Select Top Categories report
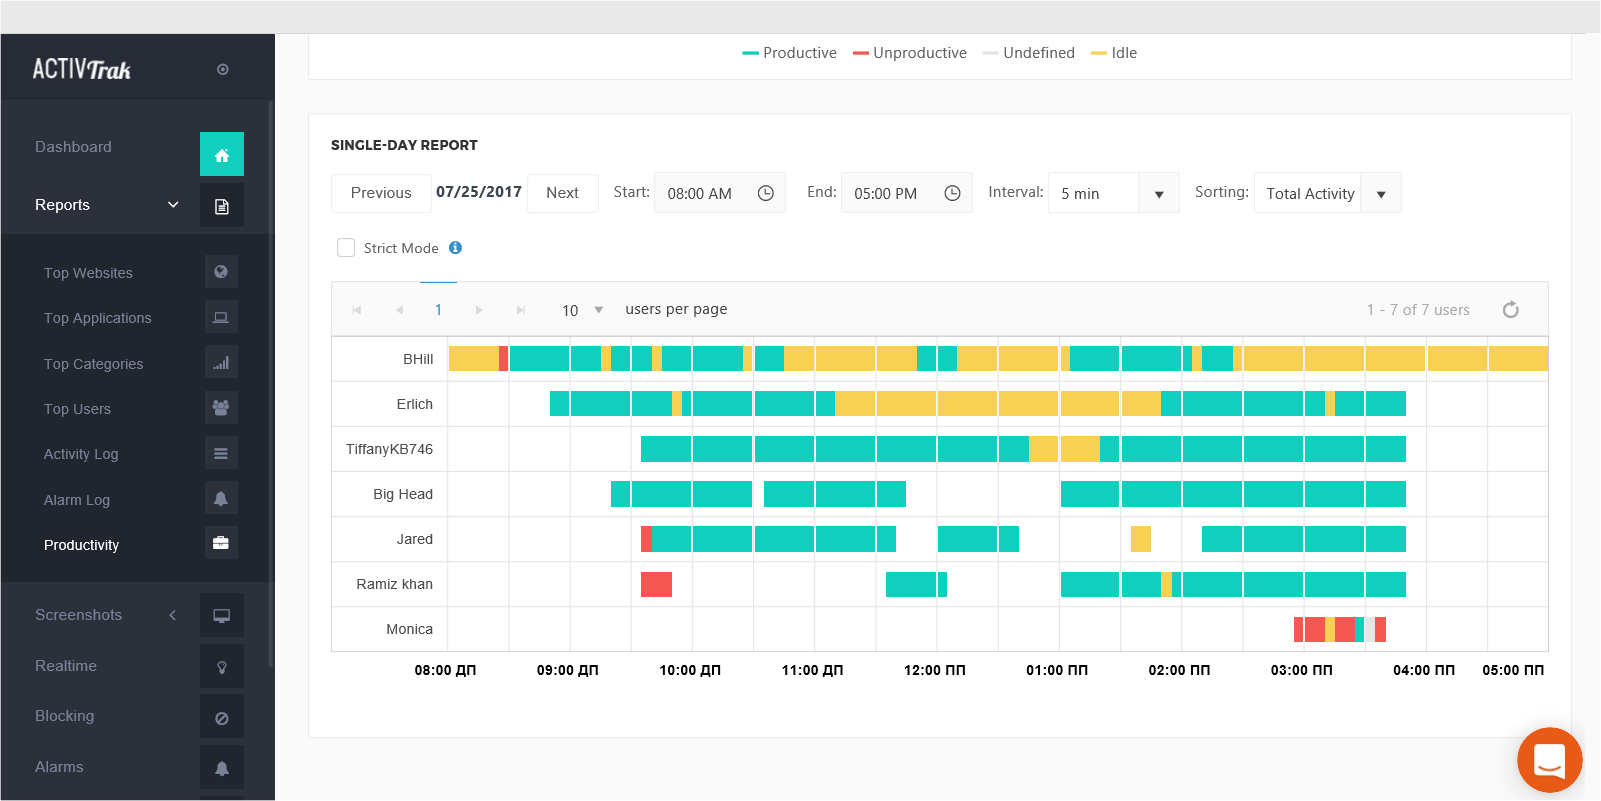The width and height of the screenshot is (1601, 801). click(x=94, y=364)
